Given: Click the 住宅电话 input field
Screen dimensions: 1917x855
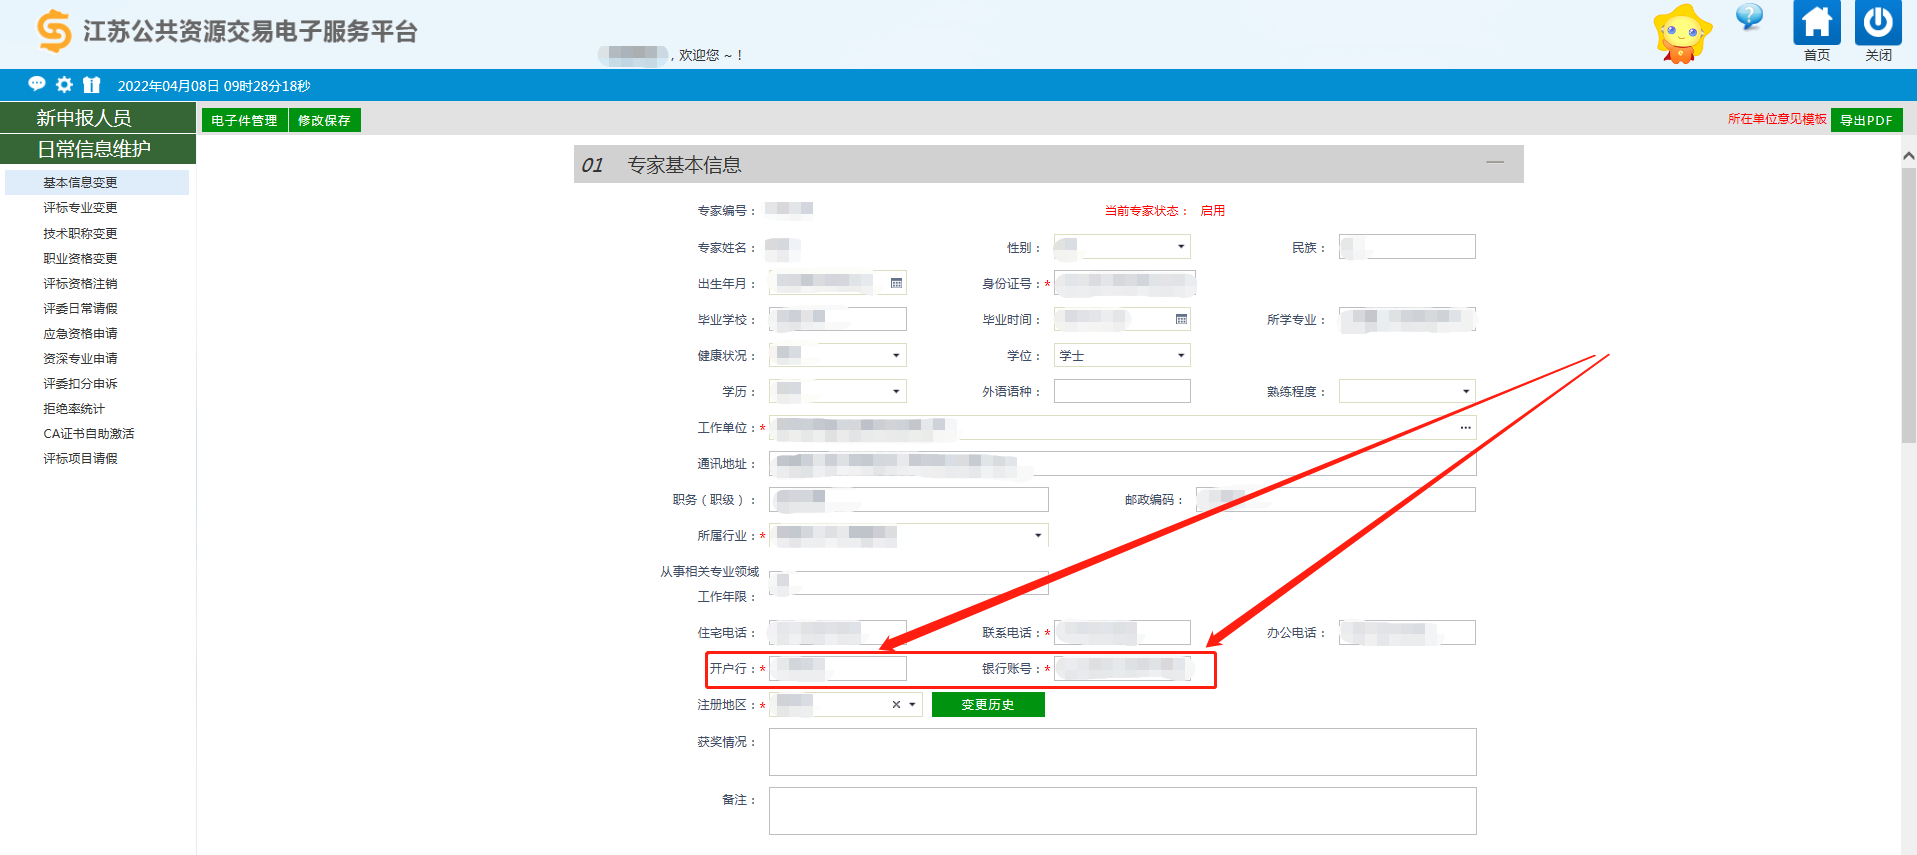Looking at the screenshot, I should [x=838, y=632].
